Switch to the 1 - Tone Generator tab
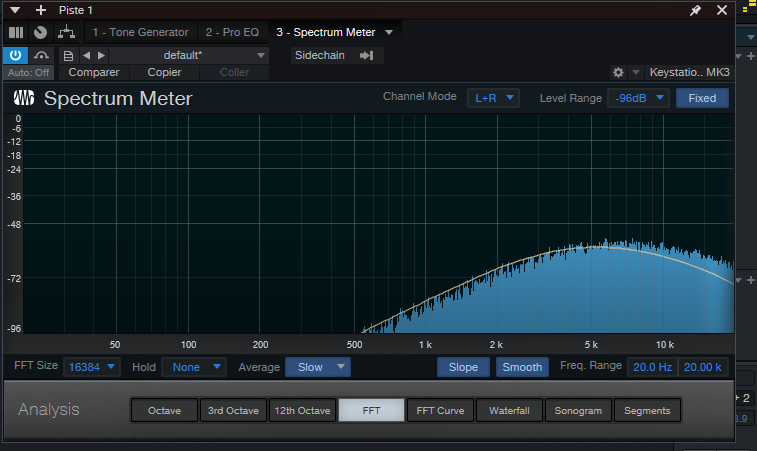This screenshot has width=757, height=451. coord(140,32)
